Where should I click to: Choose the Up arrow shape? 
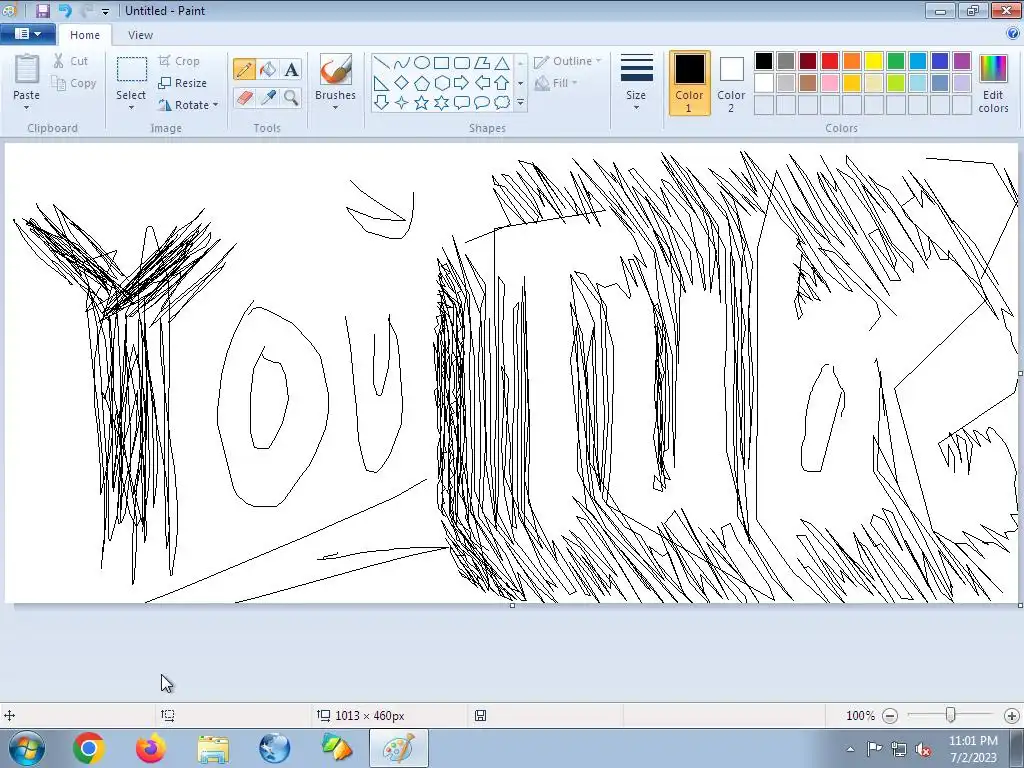(502, 83)
